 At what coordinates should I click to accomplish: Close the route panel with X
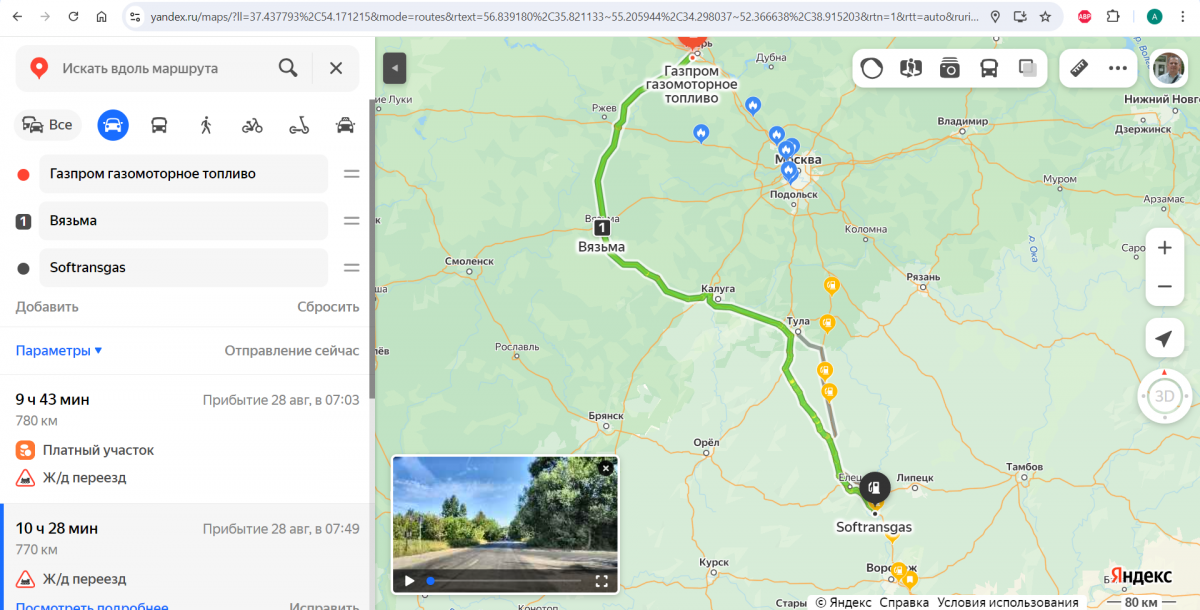[336, 68]
